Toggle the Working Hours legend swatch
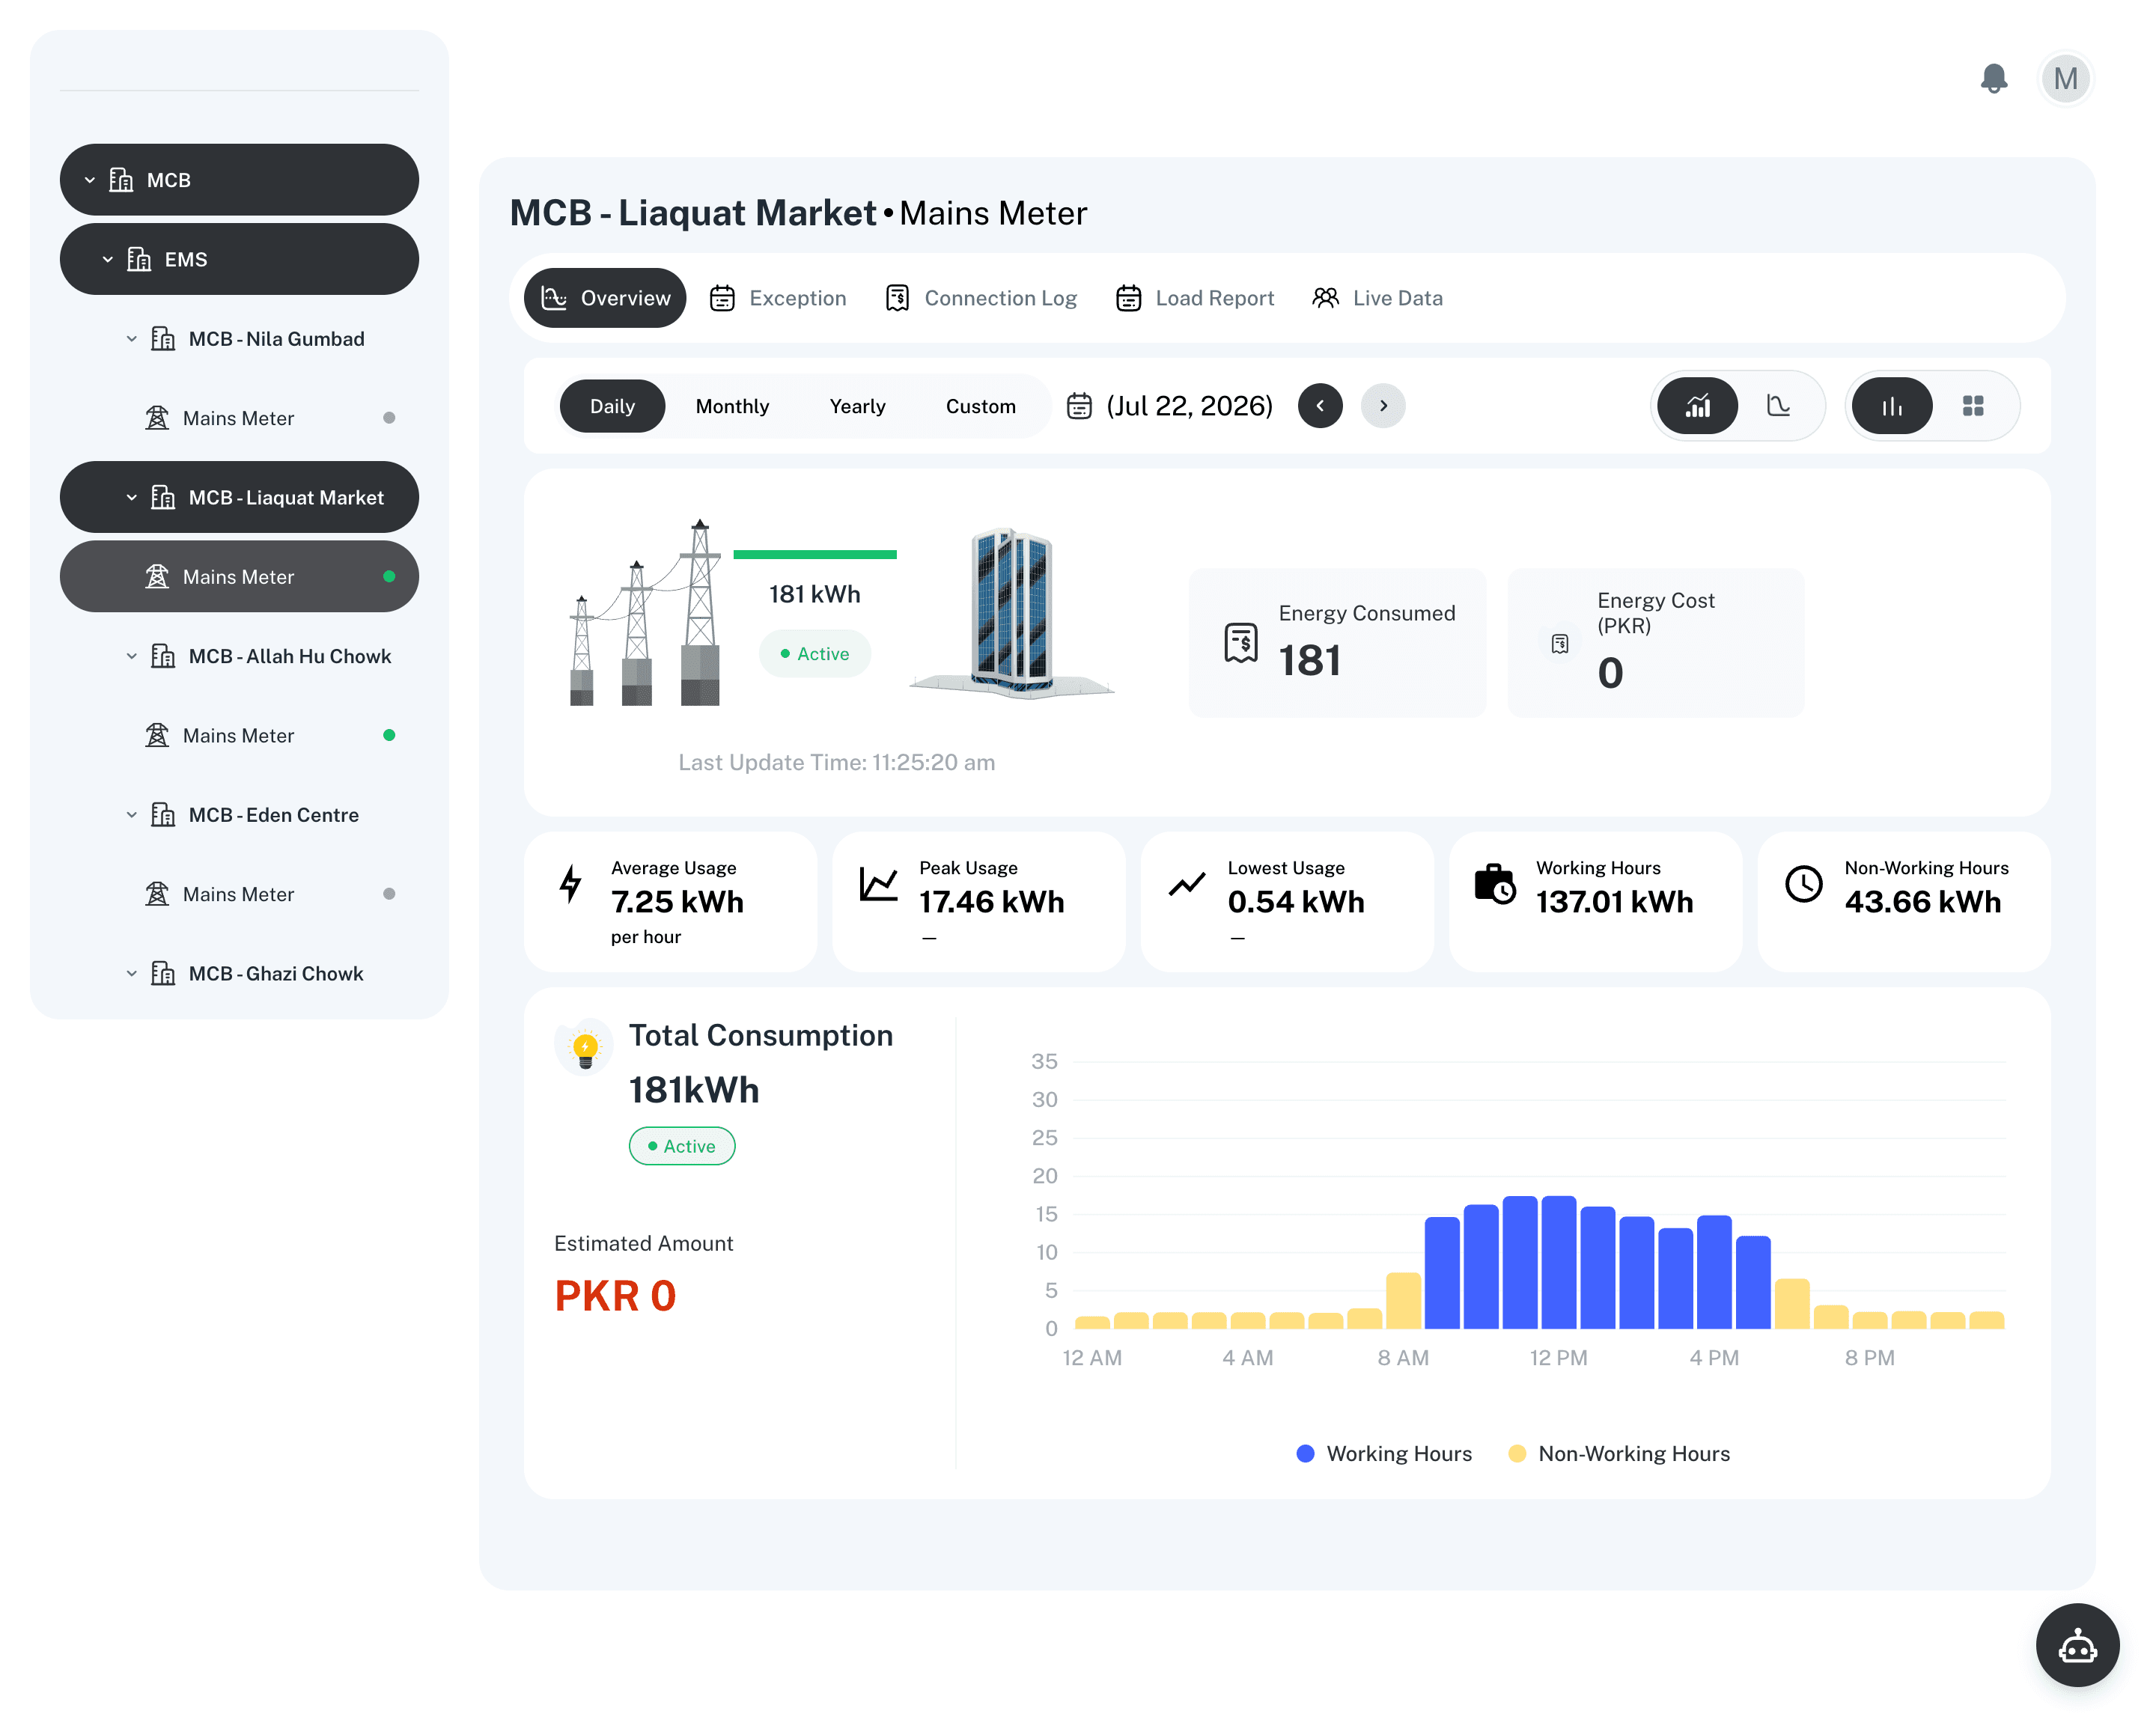 point(1305,1453)
